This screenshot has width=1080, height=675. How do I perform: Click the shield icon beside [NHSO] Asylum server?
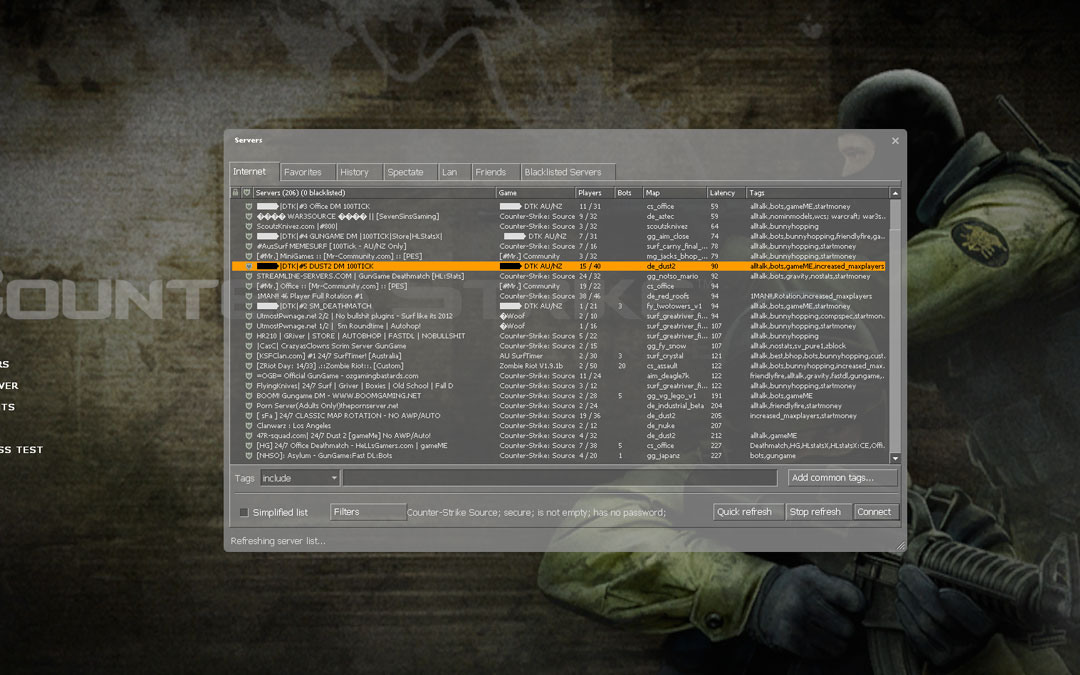click(249, 455)
